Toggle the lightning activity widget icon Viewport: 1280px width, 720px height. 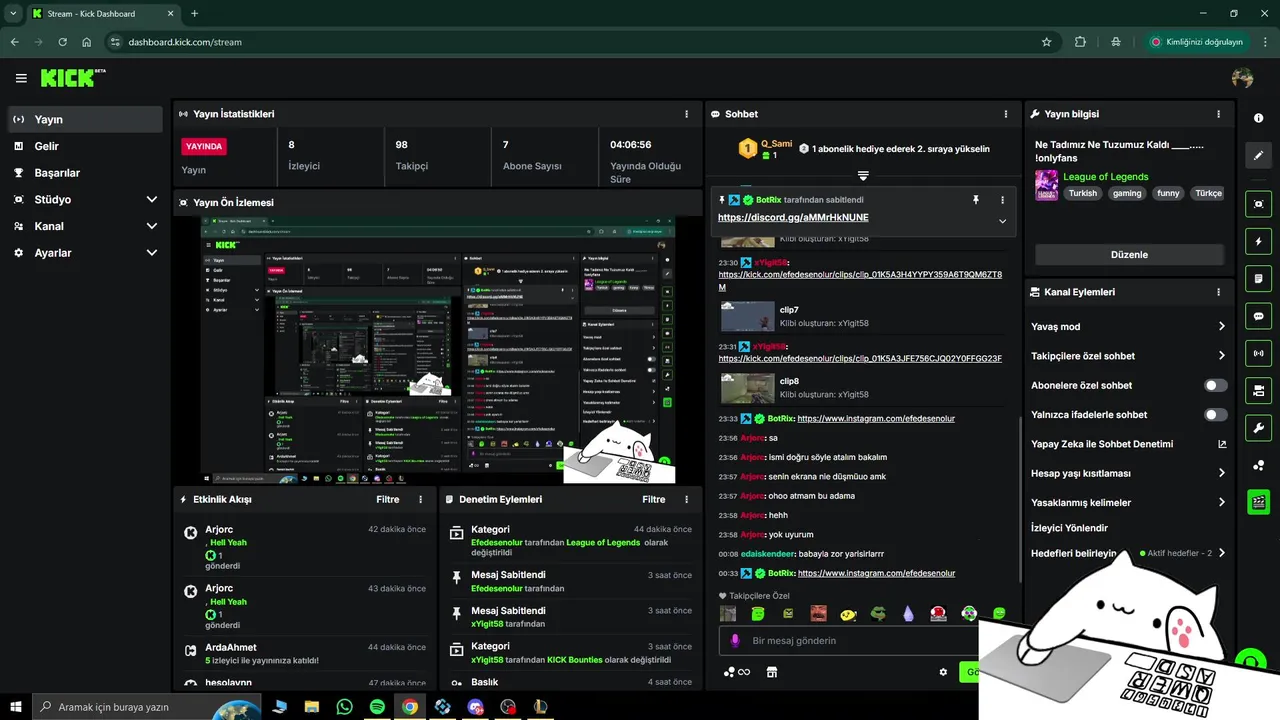(x=1258, y=241)
